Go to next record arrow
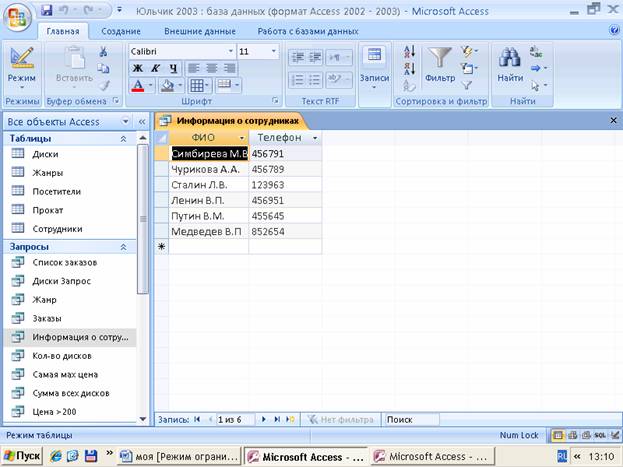Image resolution: width=623 pixels, height=467 pixels. [x=263, y=419]
